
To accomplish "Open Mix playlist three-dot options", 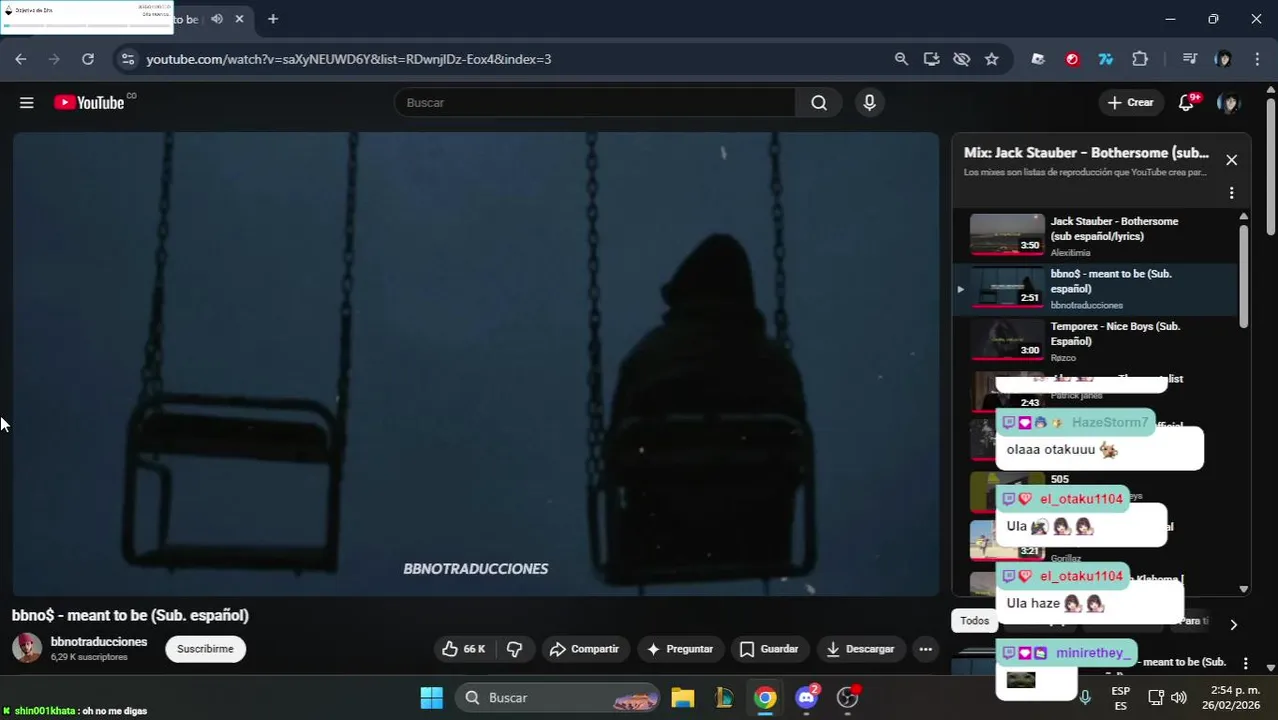I will pyautogui.click(x=1232, y=193).
